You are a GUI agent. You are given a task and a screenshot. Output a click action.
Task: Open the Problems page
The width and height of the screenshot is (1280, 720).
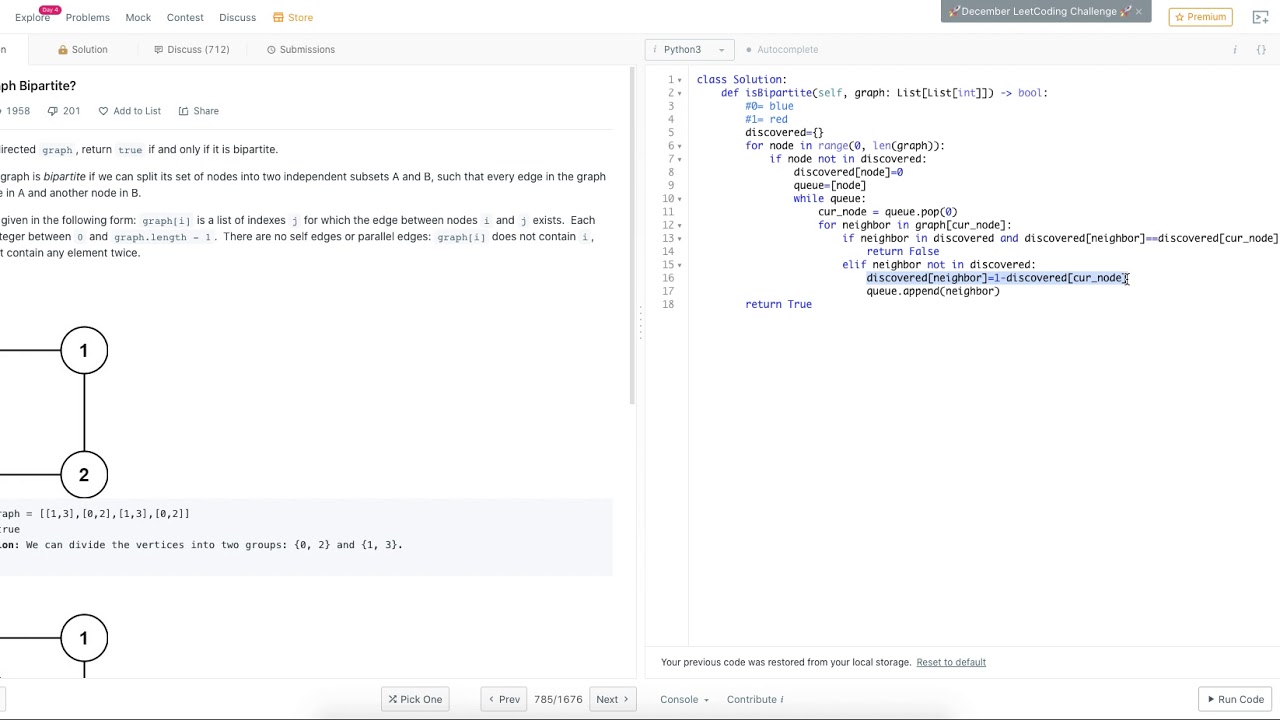point(87,17)
